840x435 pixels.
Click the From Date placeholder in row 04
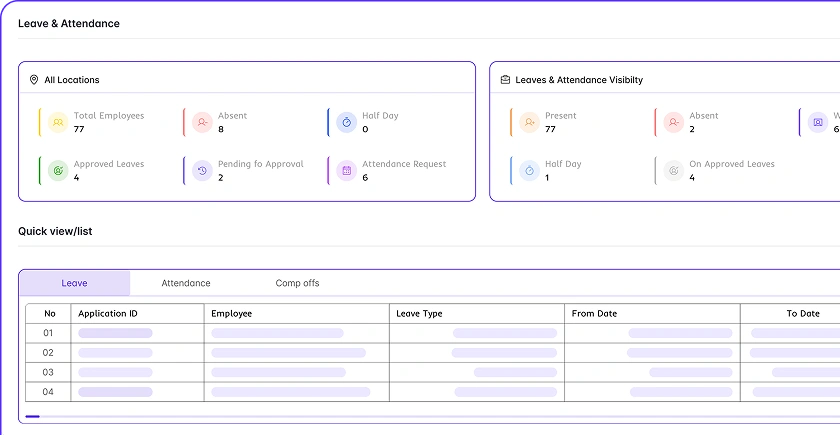tap(681, 392)
